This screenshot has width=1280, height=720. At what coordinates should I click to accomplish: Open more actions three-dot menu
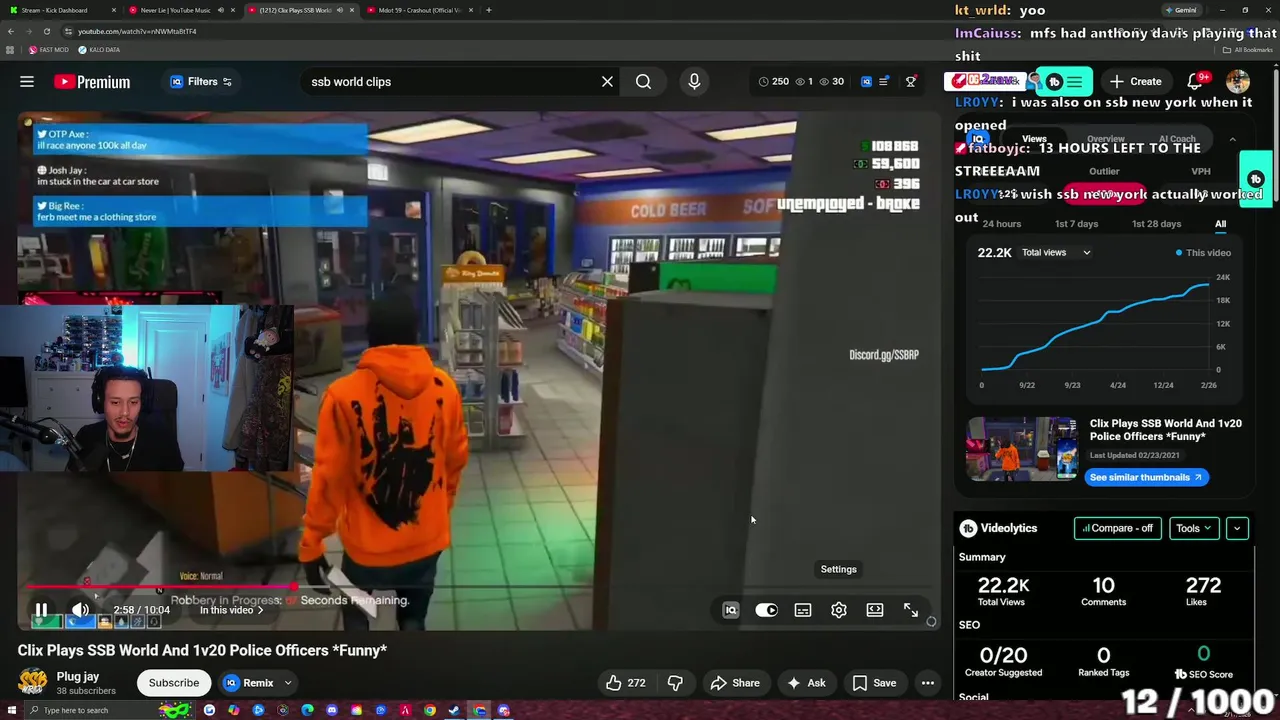point(928,683)
